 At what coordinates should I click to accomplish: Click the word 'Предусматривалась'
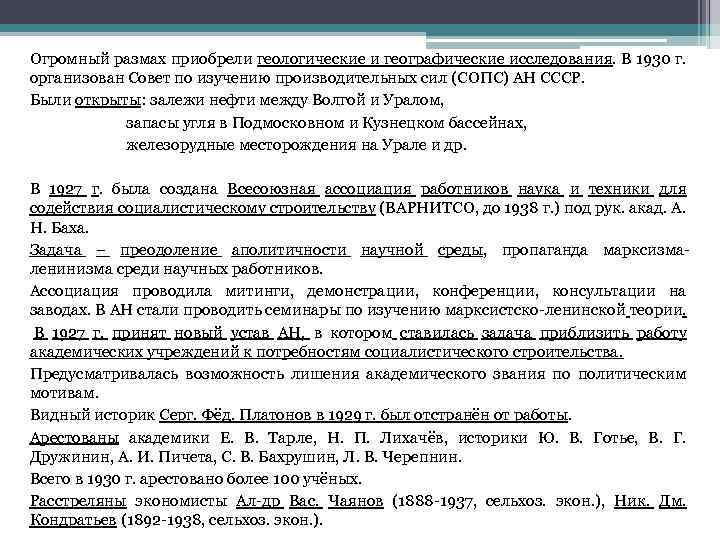(104, 374)
